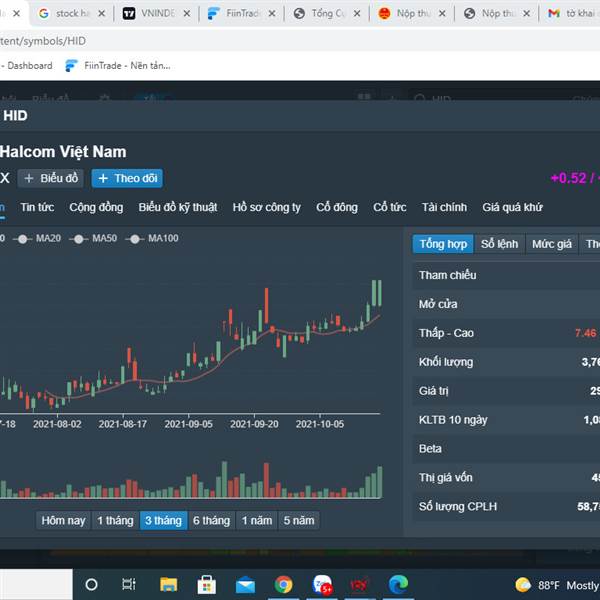Click the Khối lượng volume row
Image resolution: width=600 pixels, height=600 pixels.
(506, 362)
